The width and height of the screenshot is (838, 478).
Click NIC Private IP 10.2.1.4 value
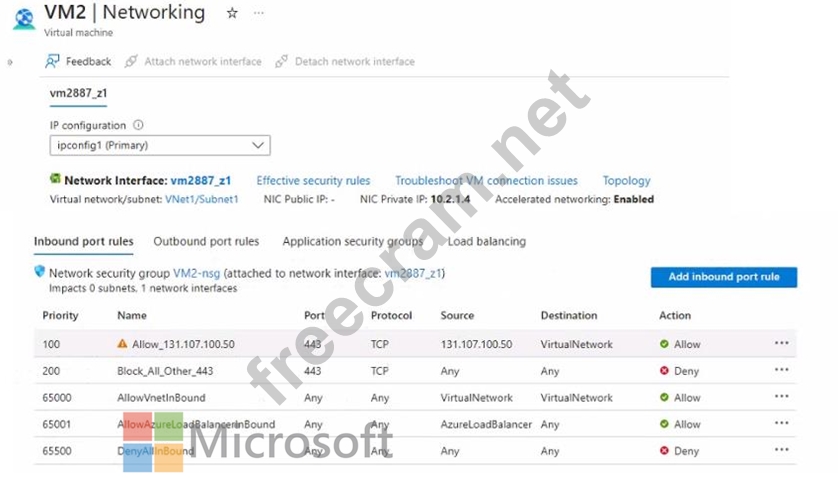coord(451,199)
